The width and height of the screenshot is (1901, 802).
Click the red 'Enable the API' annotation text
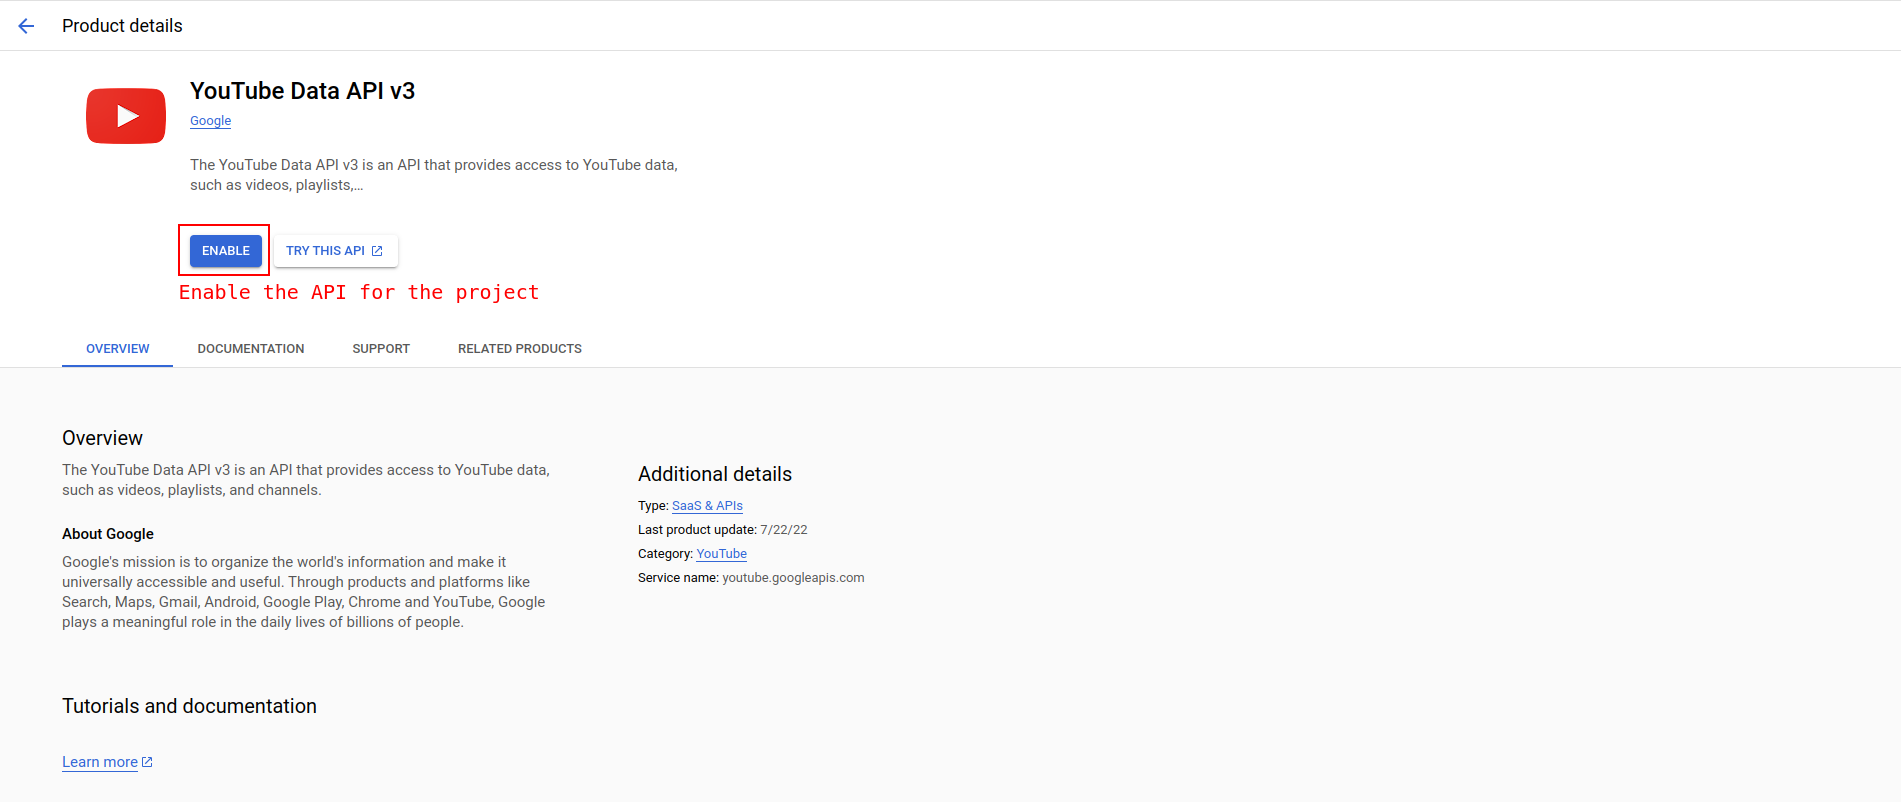click(x=358, y=292)
